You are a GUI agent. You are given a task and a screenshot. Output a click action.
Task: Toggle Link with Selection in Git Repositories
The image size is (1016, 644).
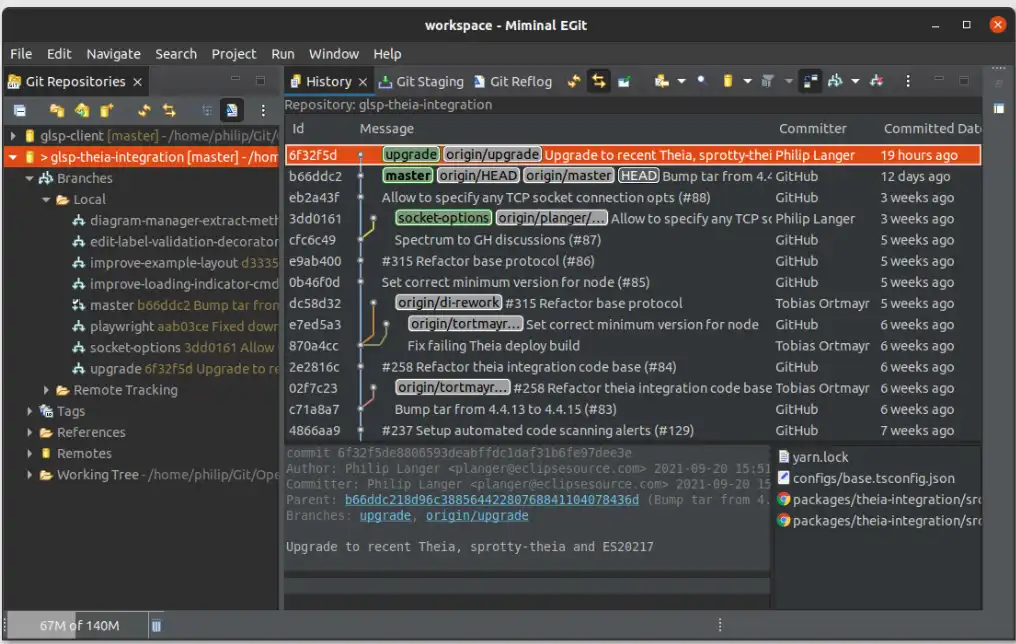169,110
